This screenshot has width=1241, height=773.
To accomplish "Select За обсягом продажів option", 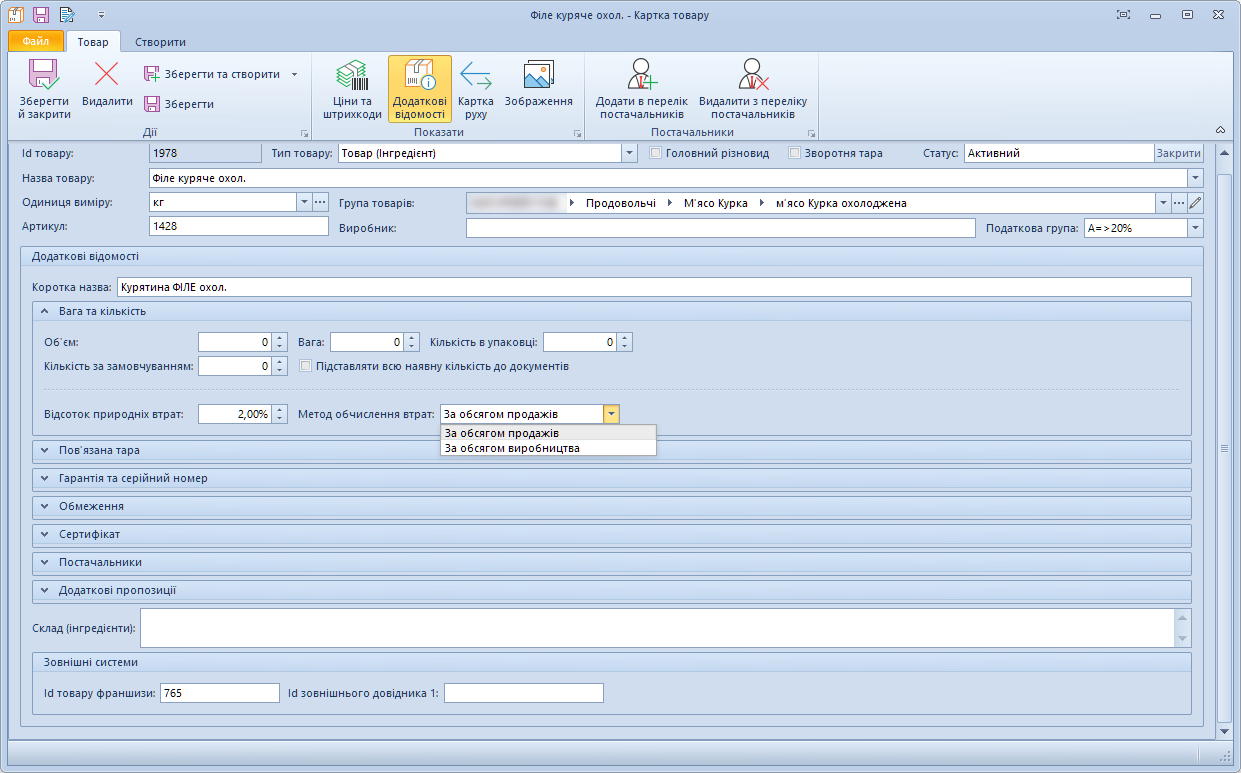I will 548,433.
